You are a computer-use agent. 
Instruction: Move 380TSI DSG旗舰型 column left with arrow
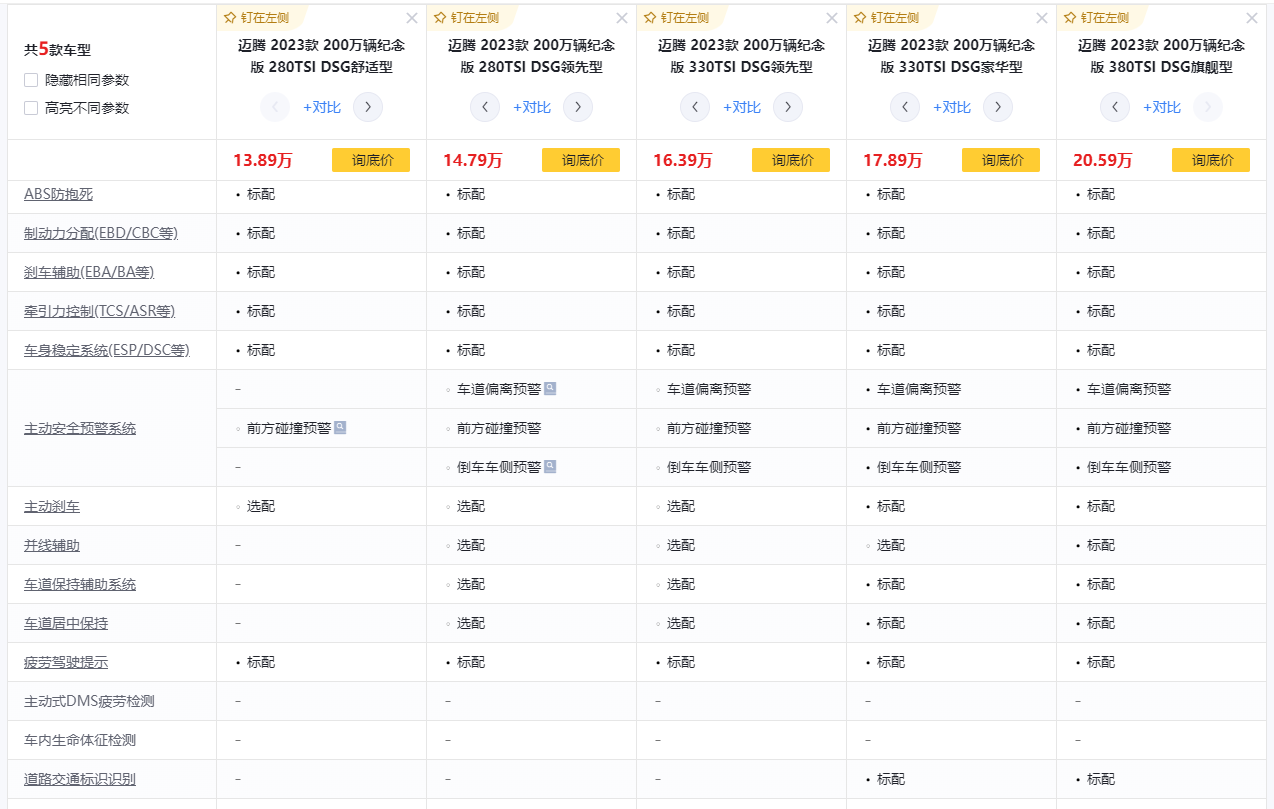(1115, 107)
